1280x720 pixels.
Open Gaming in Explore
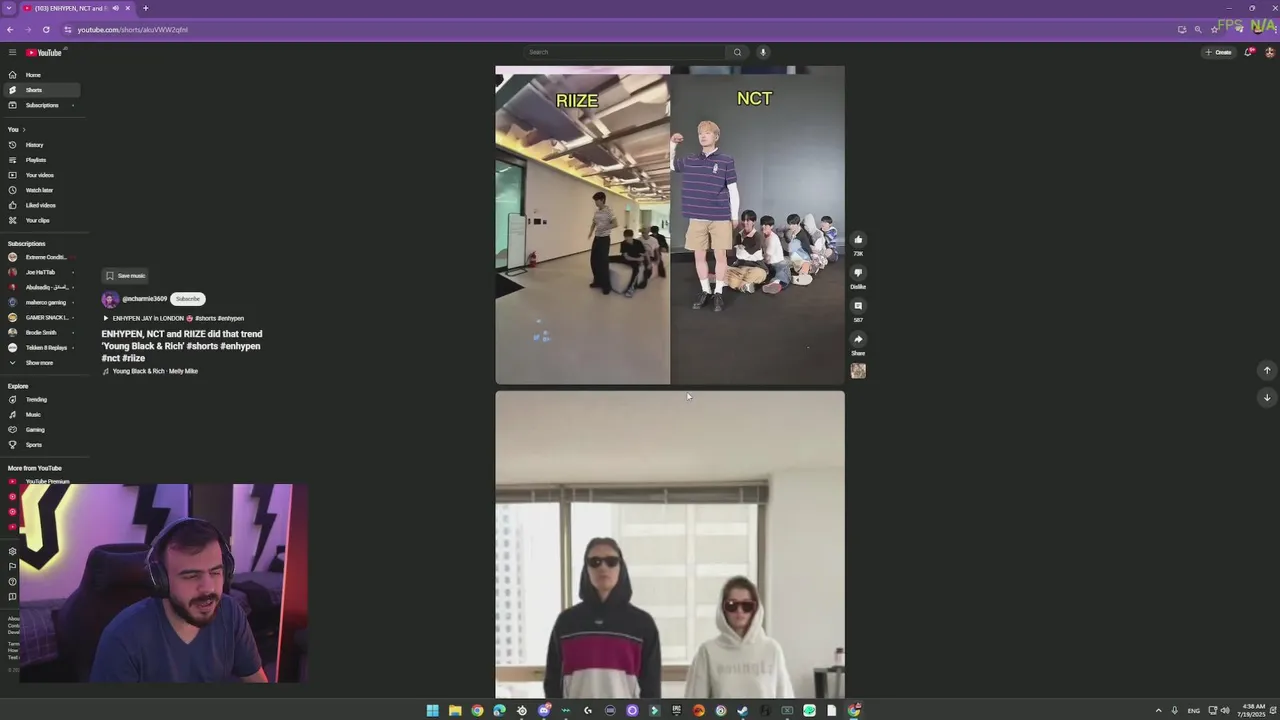(x=40, y=429)
